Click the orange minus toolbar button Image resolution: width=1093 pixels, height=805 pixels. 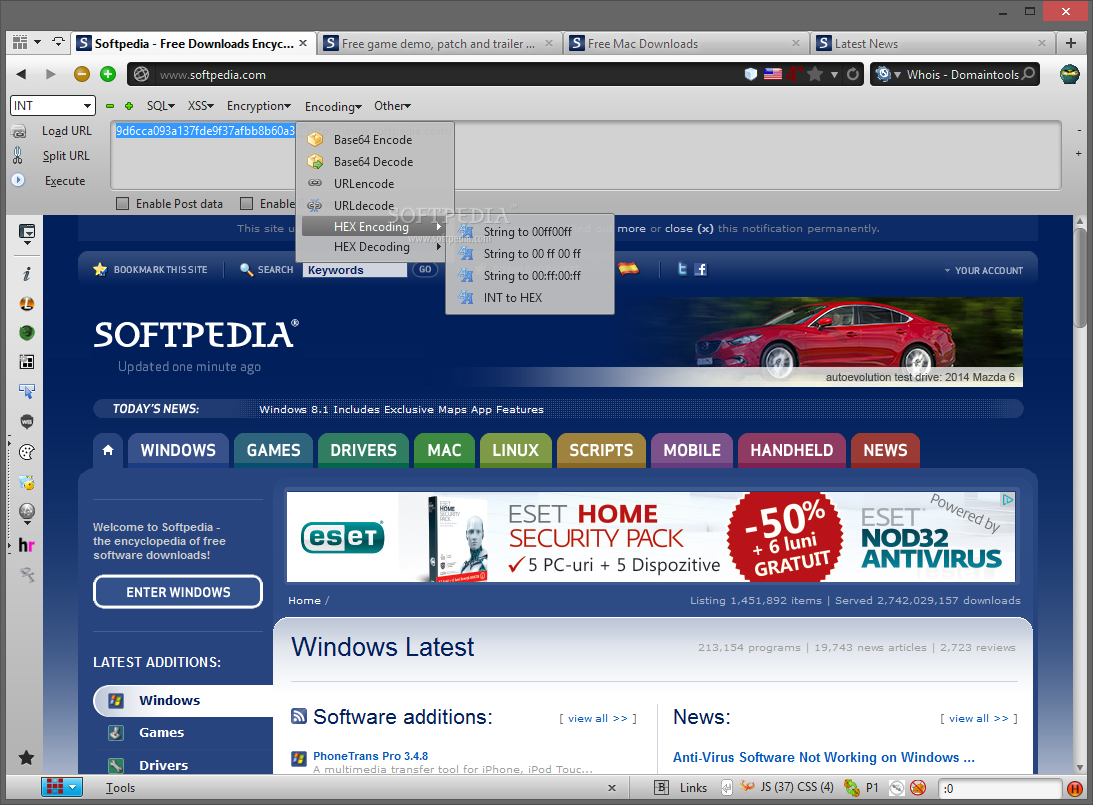coord(82,74)
